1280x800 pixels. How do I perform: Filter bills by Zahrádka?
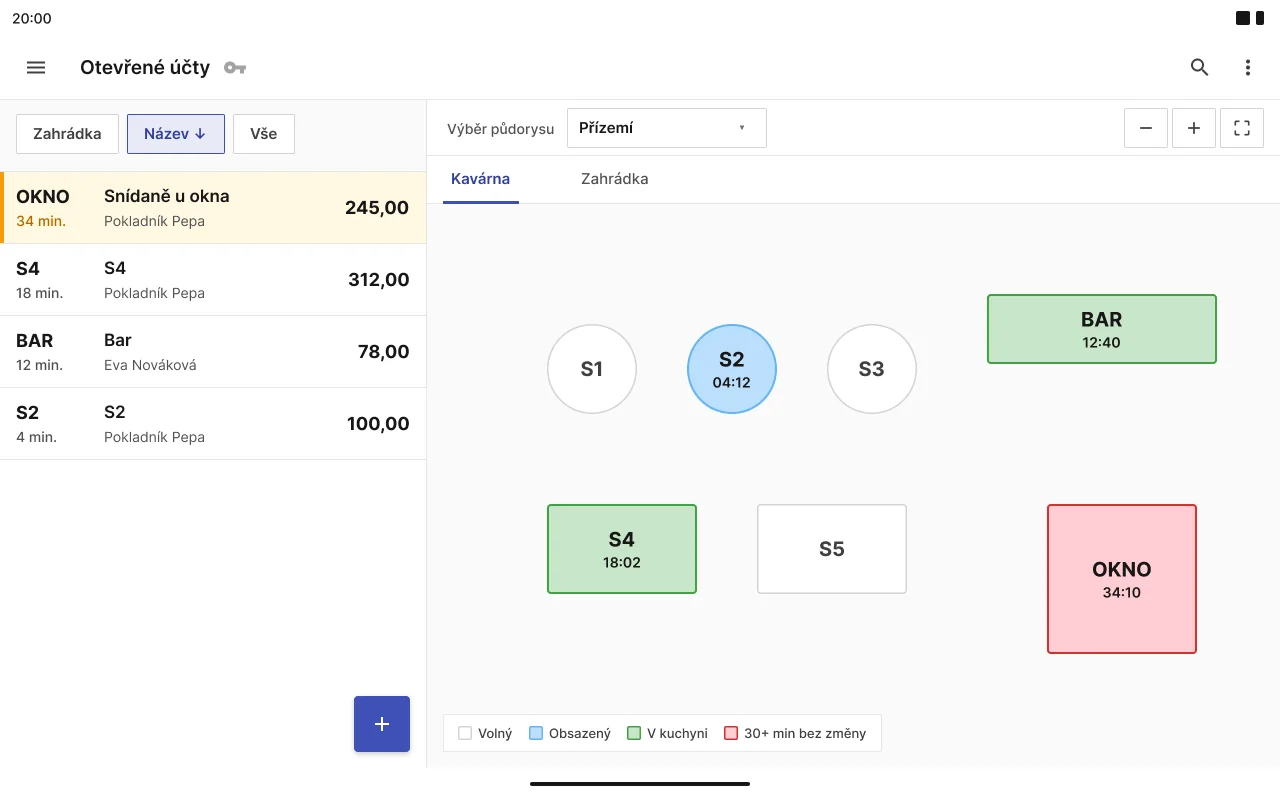coord(67,134)
